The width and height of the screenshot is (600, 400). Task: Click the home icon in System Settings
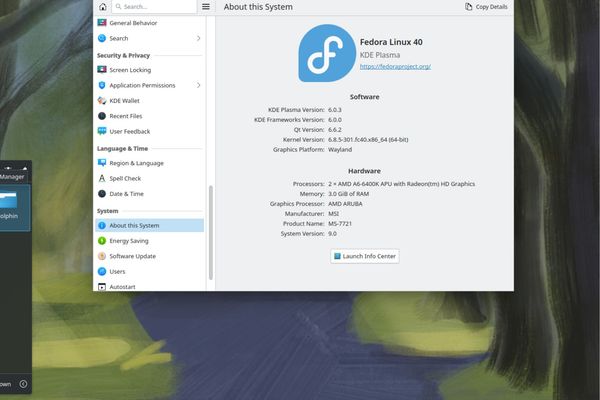pyautogui.click(x=103, y=7)
